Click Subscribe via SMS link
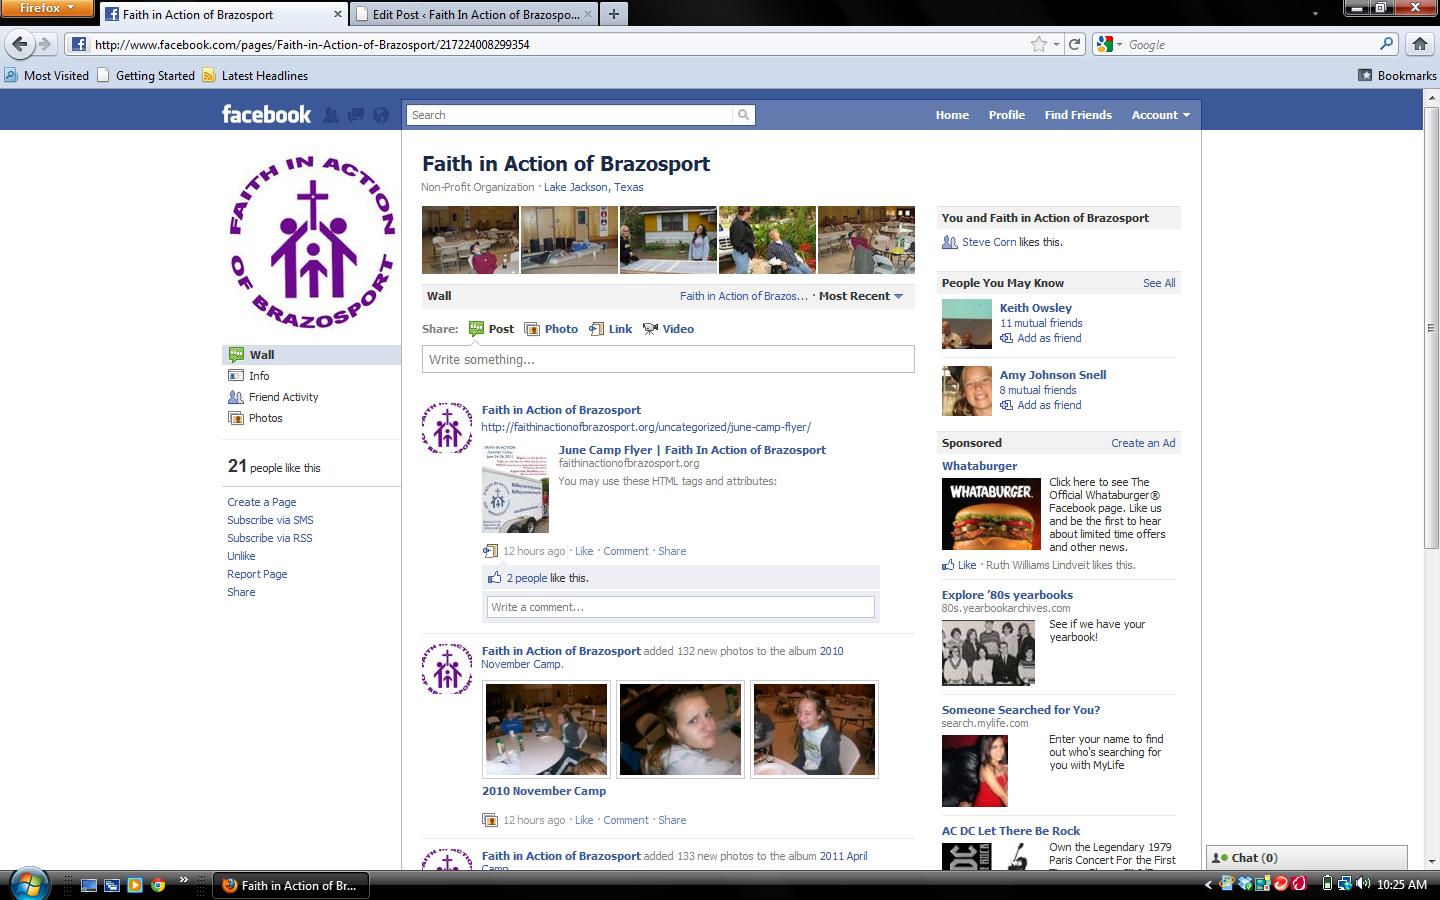The width and height of the screenshot is (1440, 900). [x=270, y=520]
